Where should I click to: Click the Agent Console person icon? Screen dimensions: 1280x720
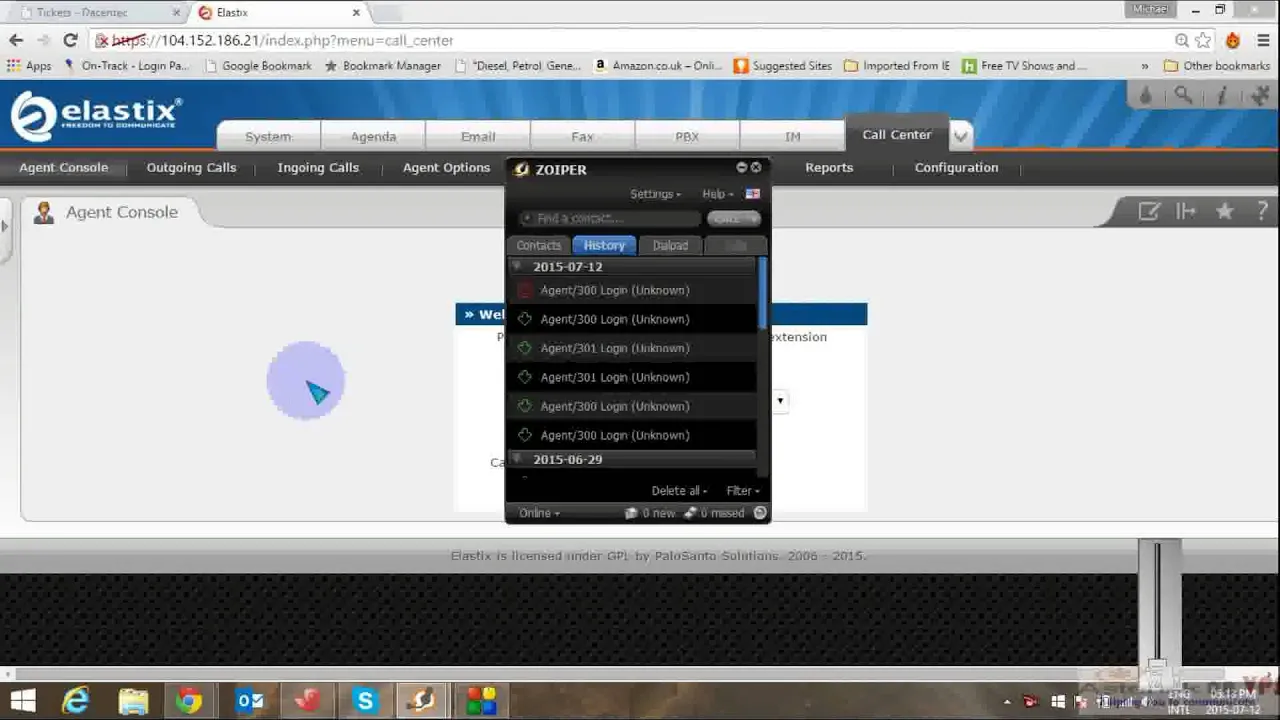(43, 212)
